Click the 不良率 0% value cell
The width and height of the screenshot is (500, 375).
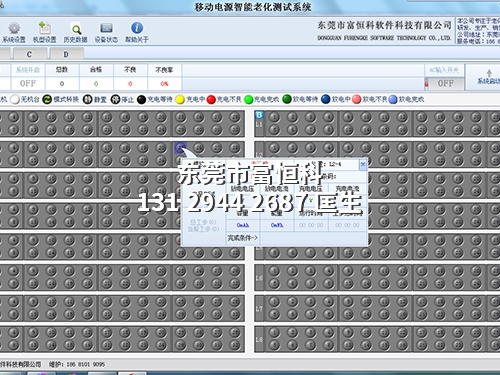tap(164, 84)
